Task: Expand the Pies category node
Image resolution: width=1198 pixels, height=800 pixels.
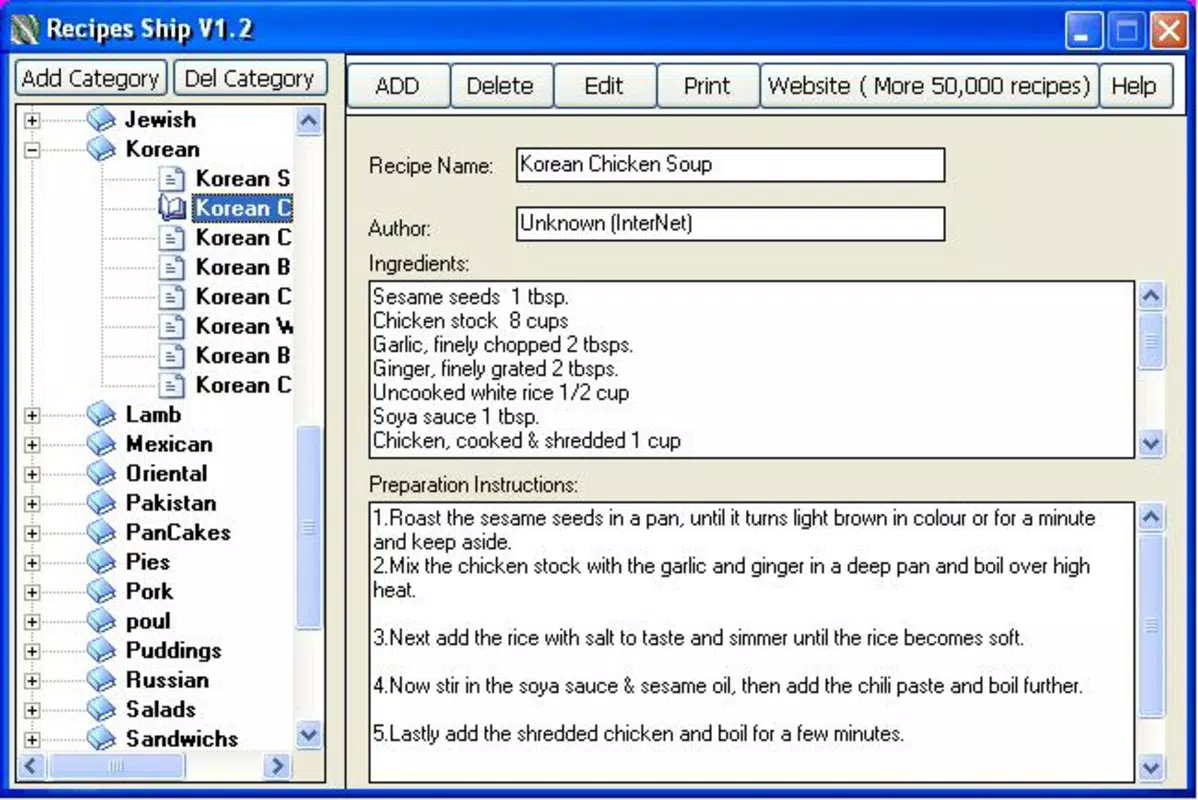Action: [32, 563]
